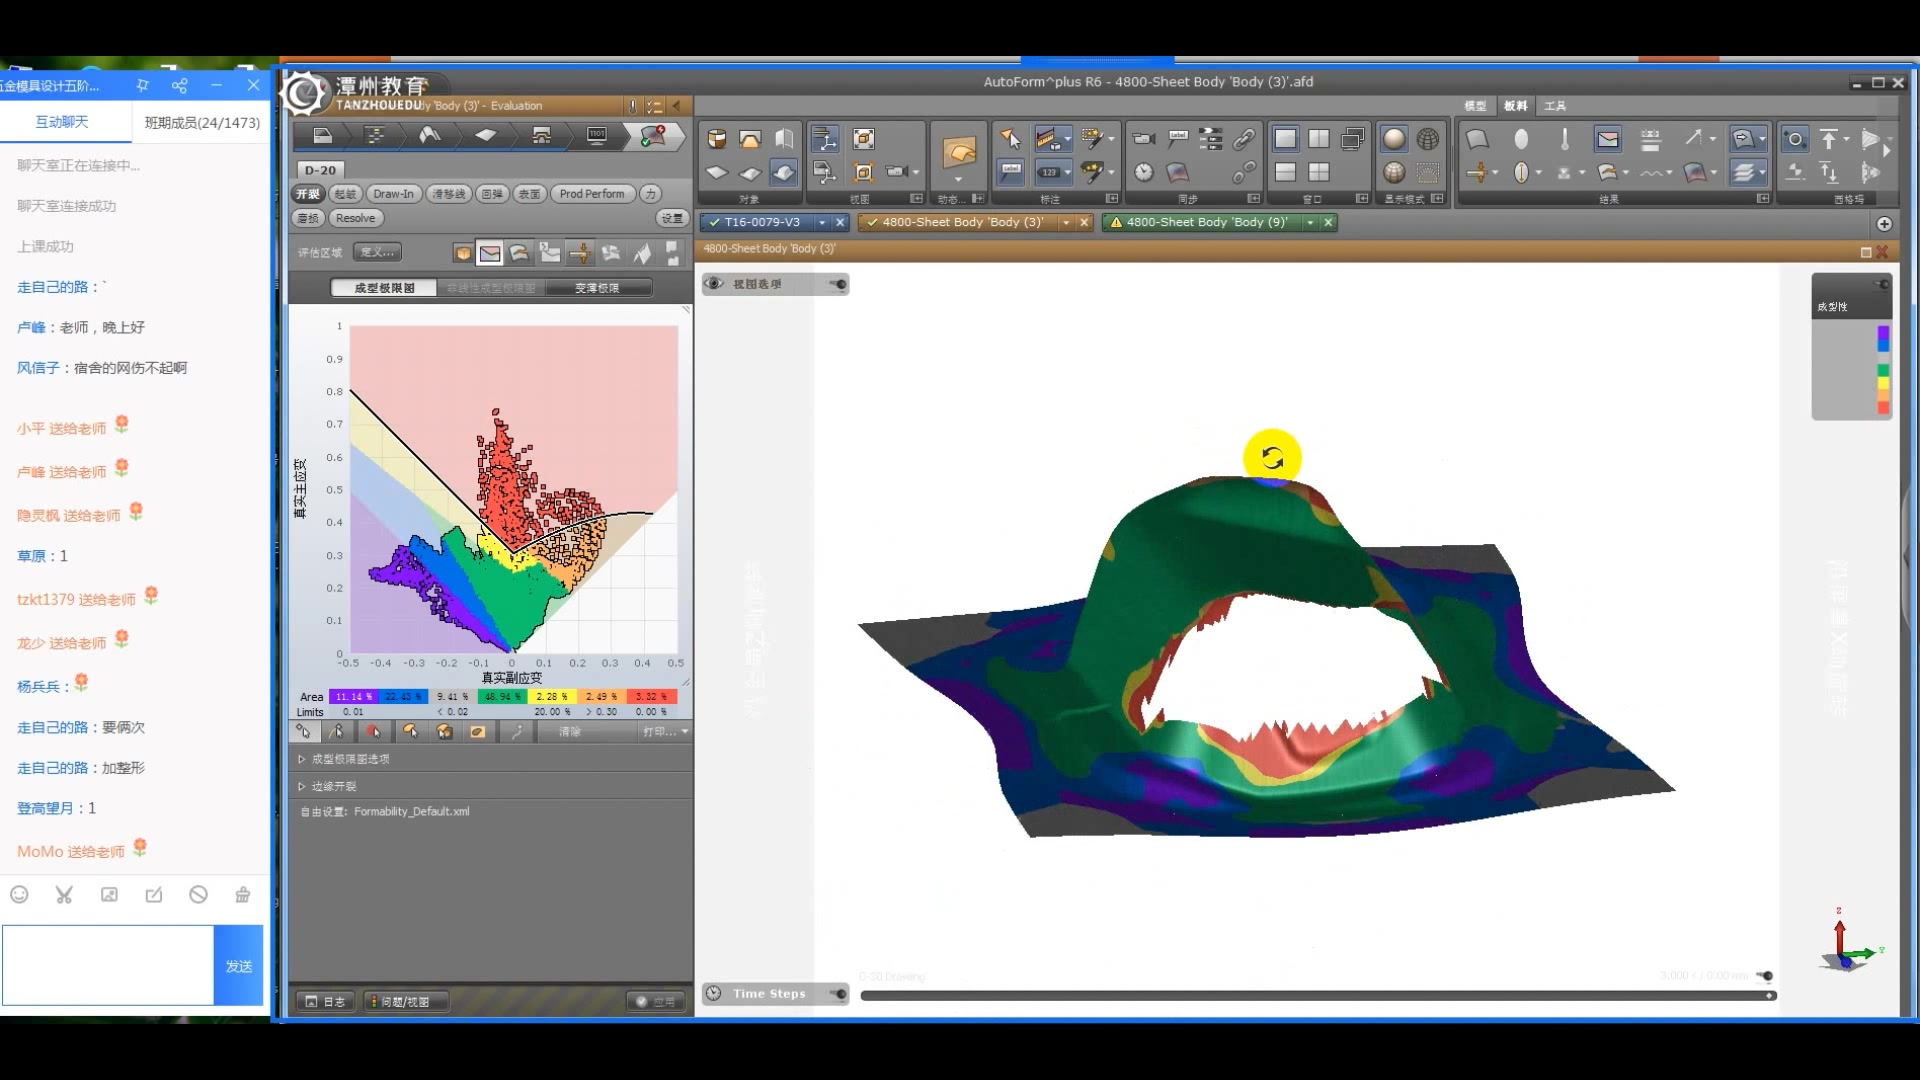
Task: Click the clock icon in sync group
Action: point(1144,172)
